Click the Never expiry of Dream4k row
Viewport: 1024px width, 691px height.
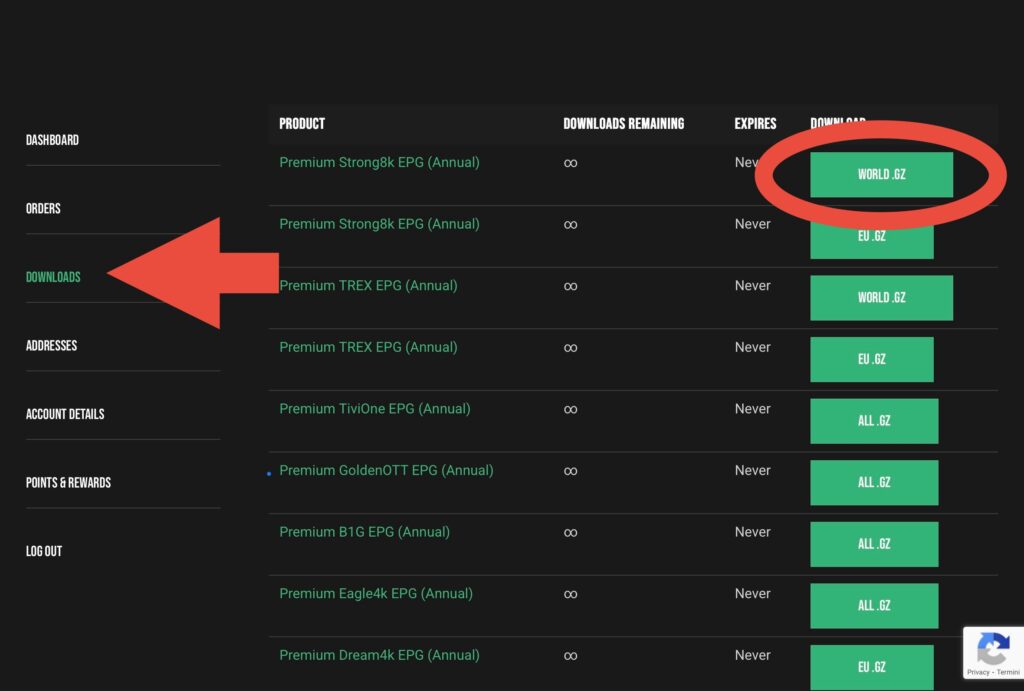[752, 655]
